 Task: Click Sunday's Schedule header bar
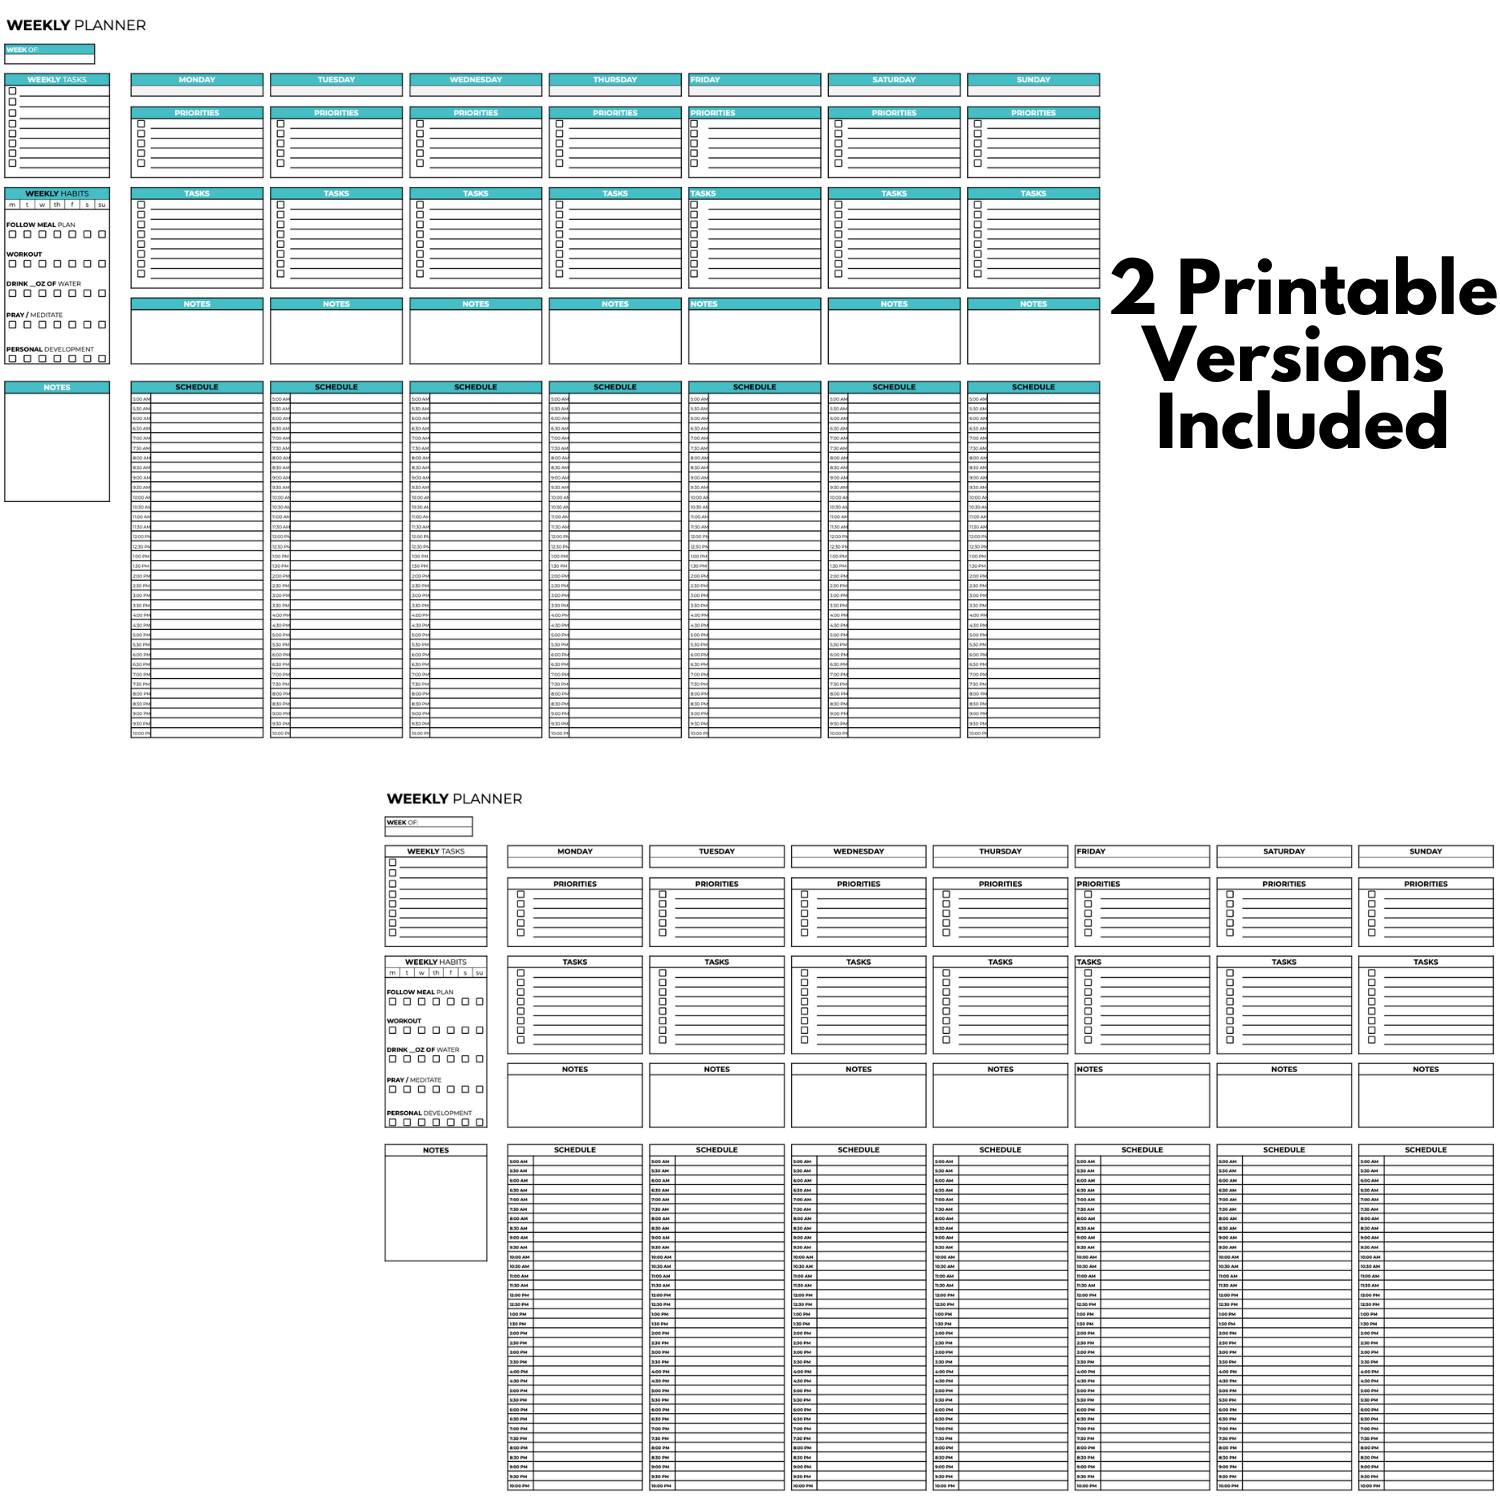tap(1033, 386)
